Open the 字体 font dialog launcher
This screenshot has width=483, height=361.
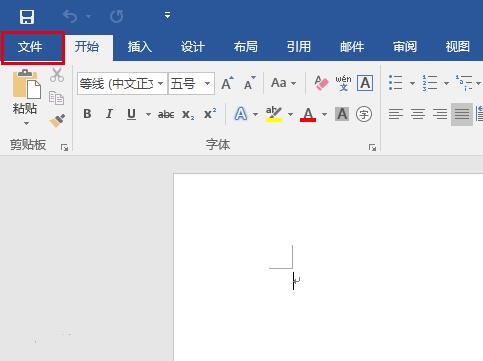coord(372,147)
